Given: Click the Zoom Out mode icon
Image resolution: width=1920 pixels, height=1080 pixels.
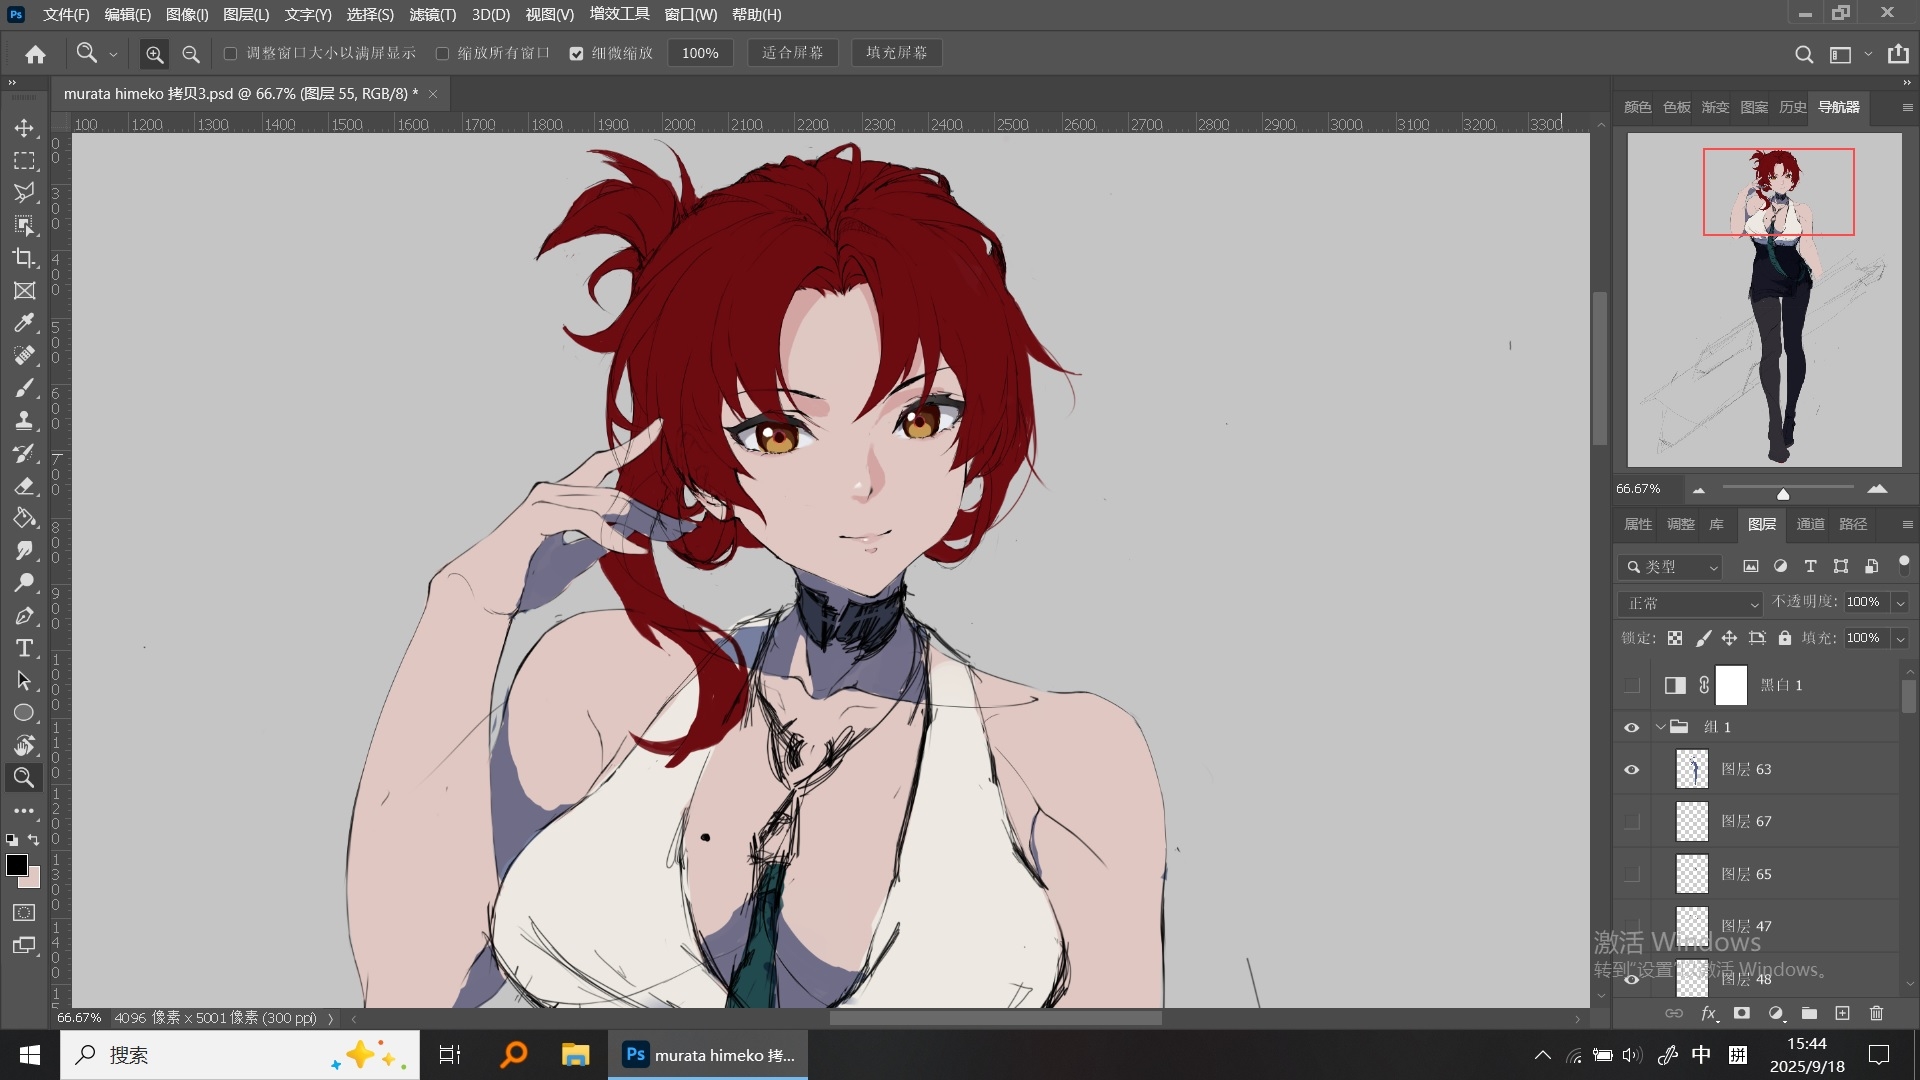Looking at the screenshot, I should click(191, 54).
